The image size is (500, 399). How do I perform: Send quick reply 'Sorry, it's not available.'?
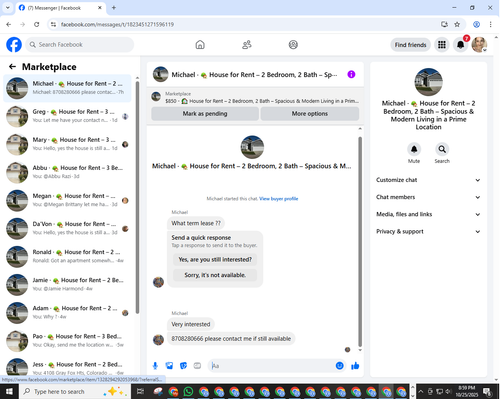[215, 275]
